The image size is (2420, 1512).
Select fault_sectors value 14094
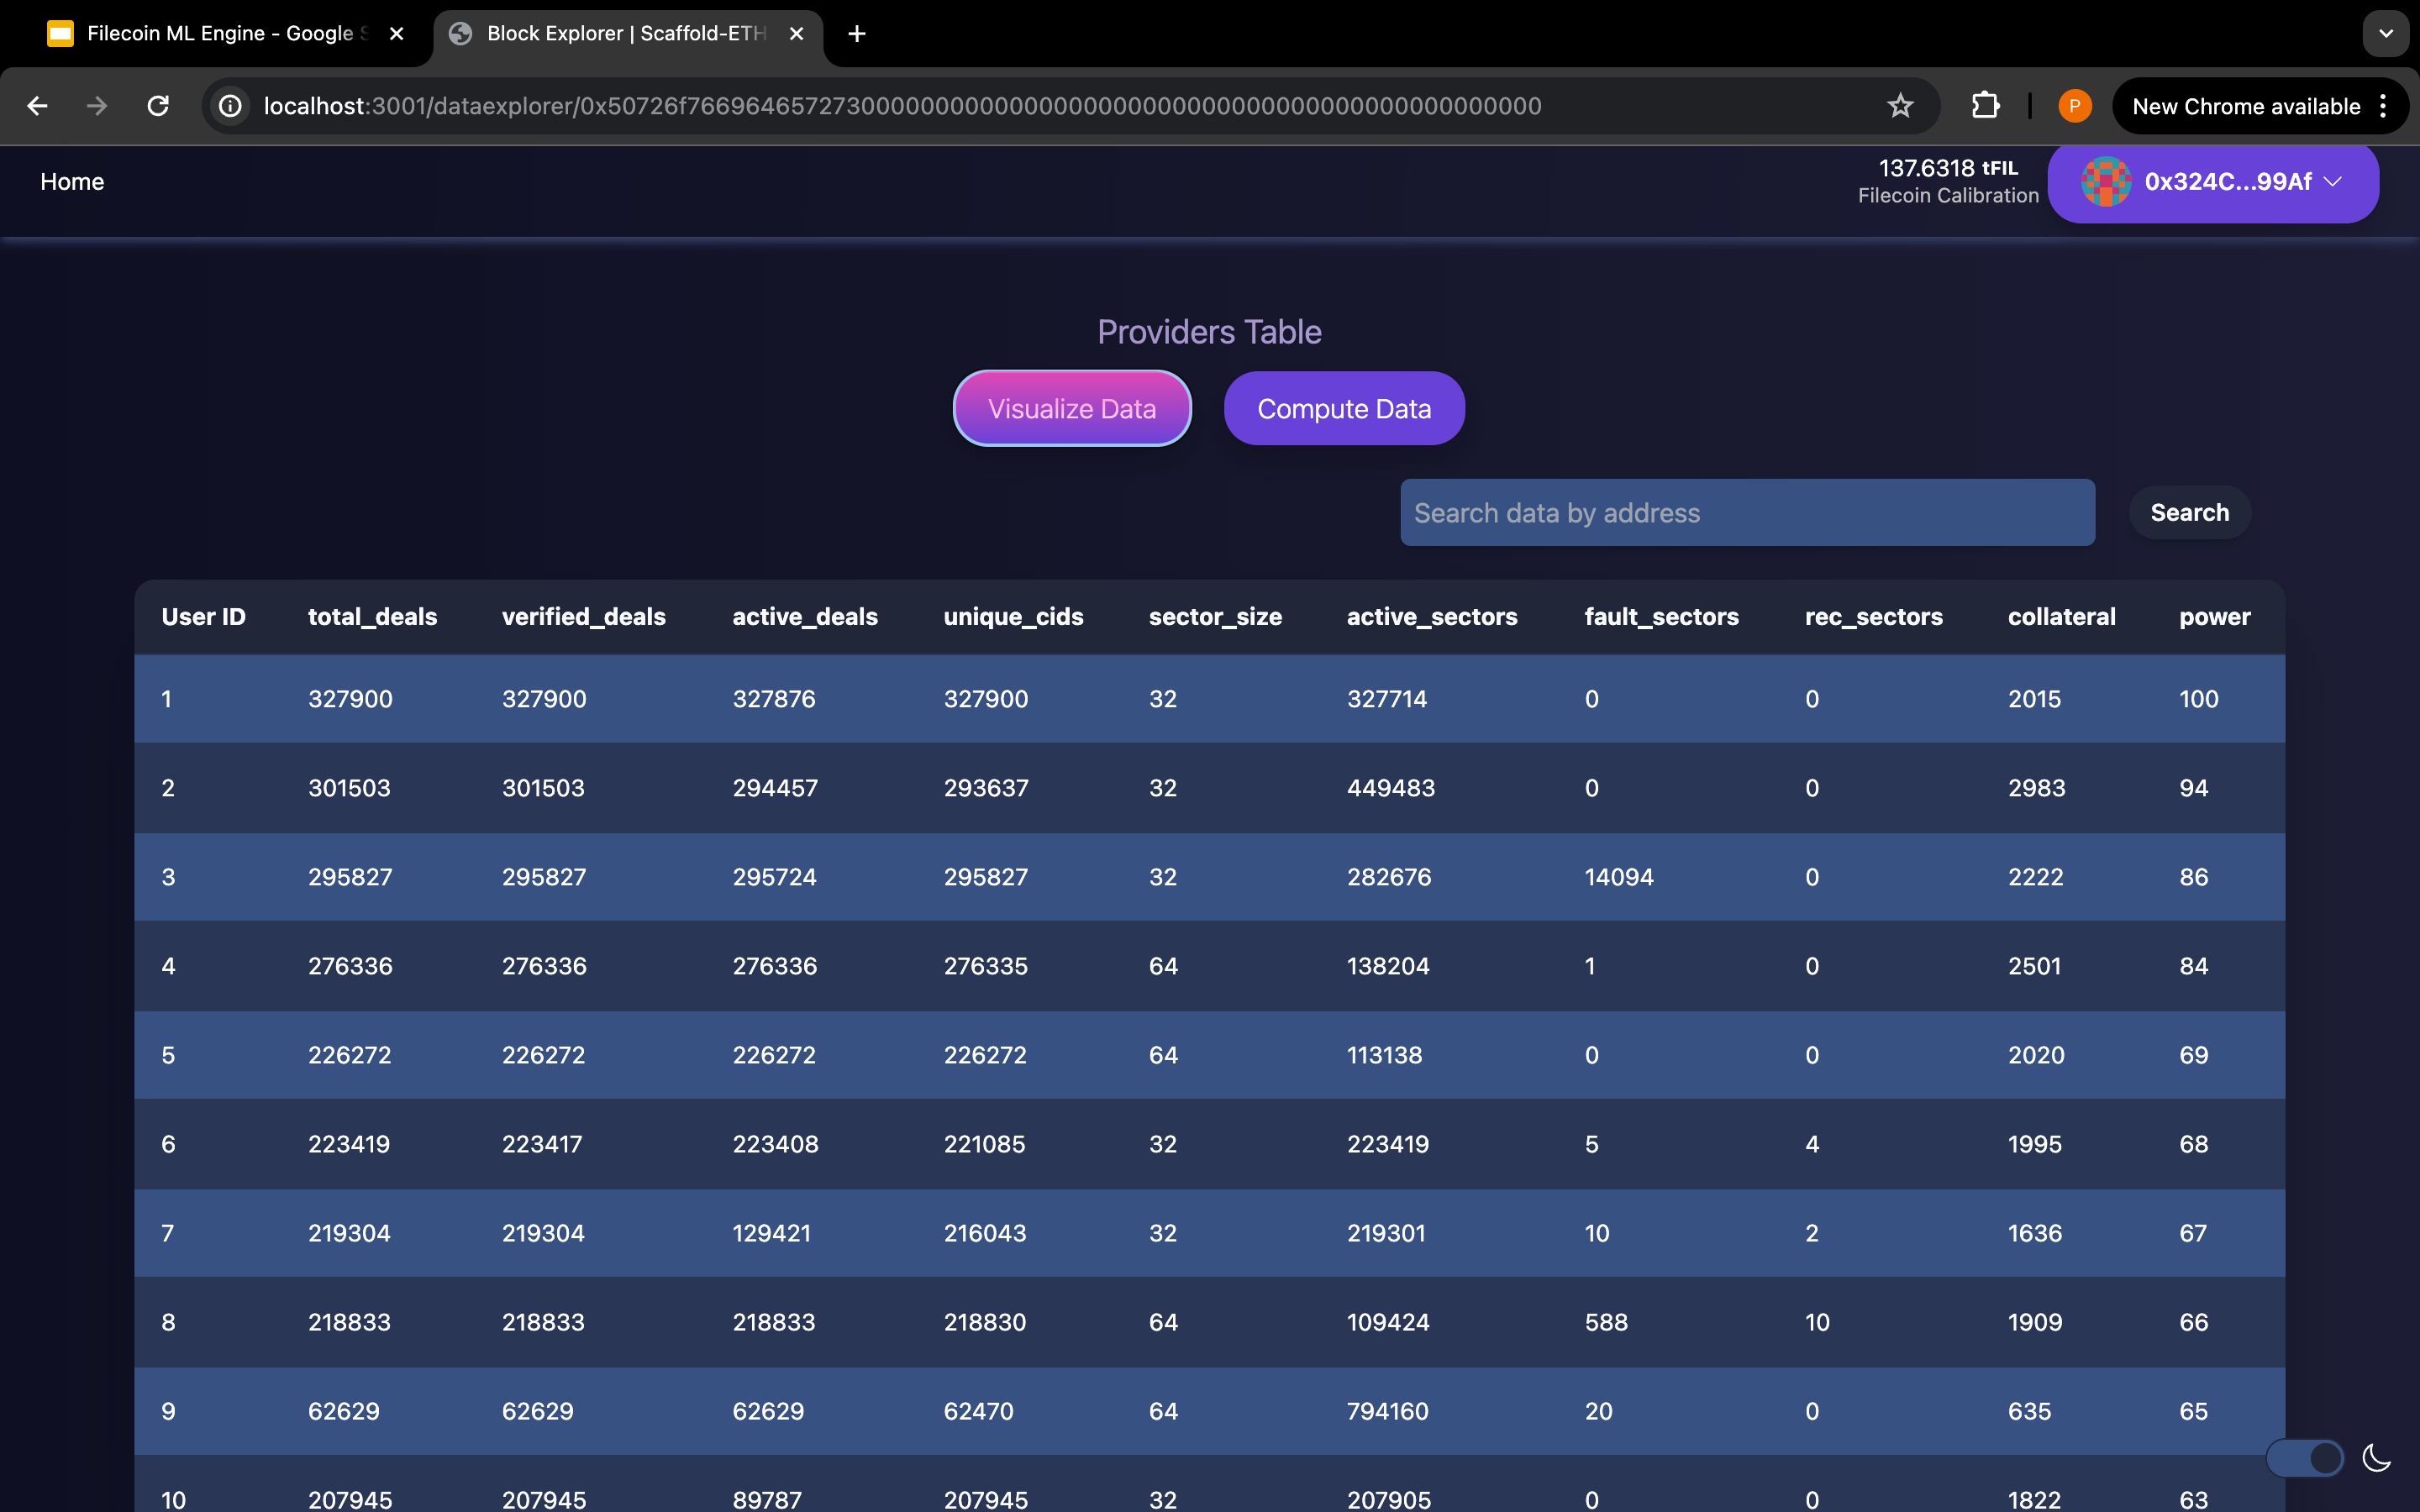(1619, 877)
